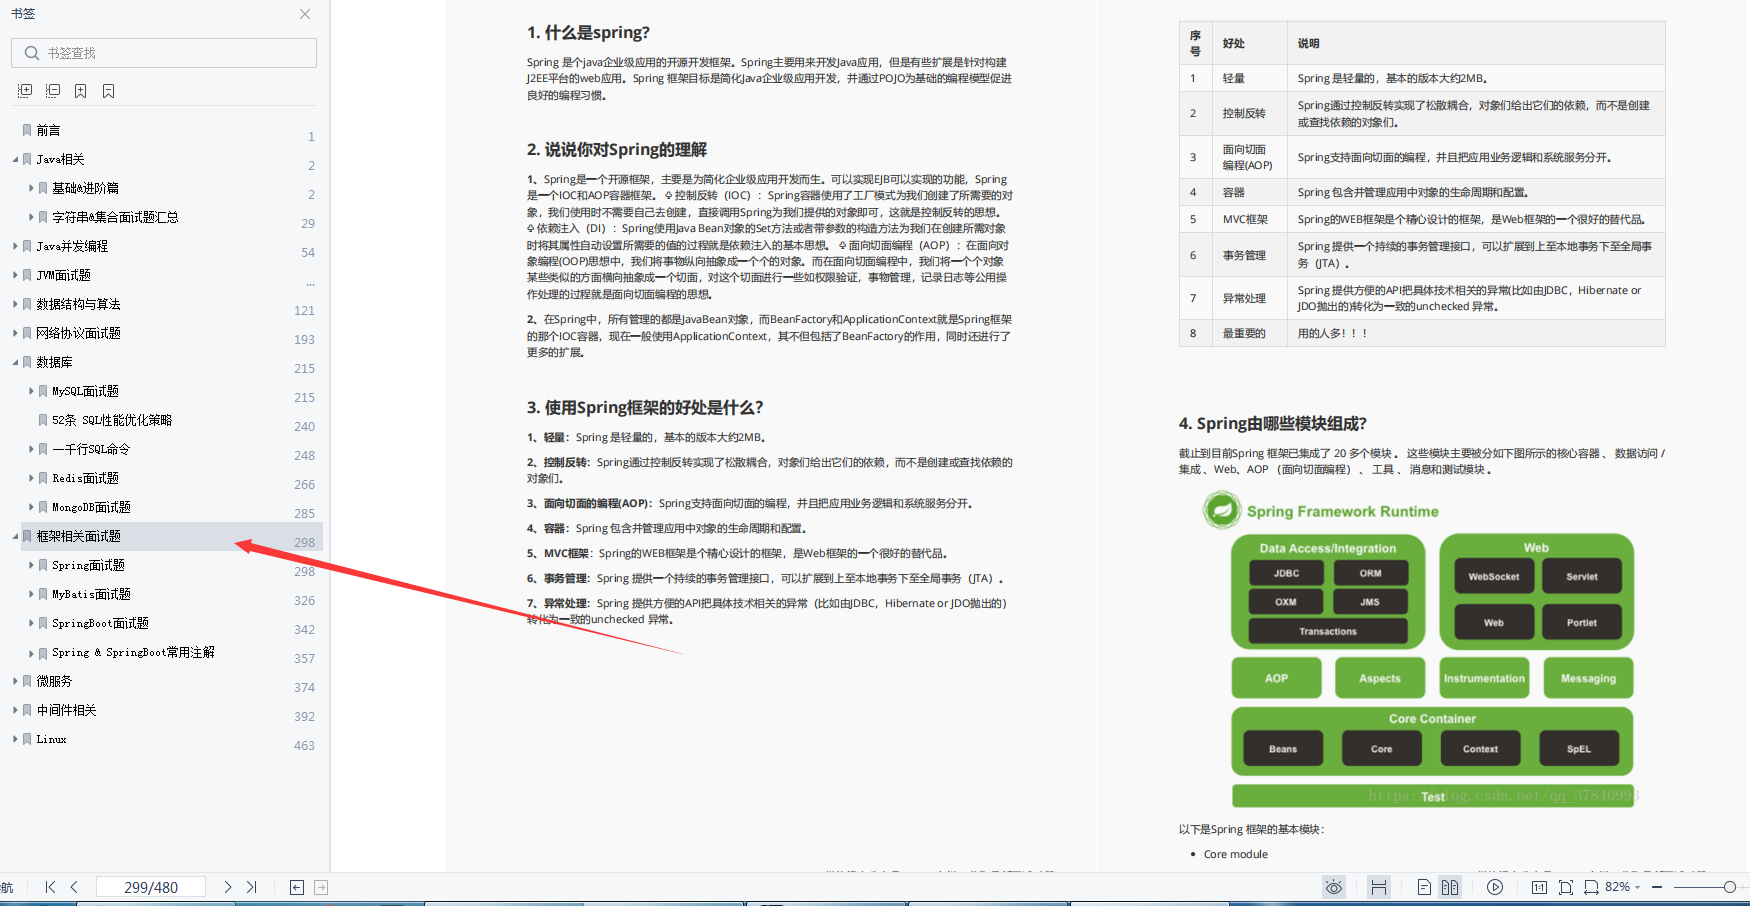Open the 中间件相关 bookmark

pyautogui.click(x=66, y=710)
